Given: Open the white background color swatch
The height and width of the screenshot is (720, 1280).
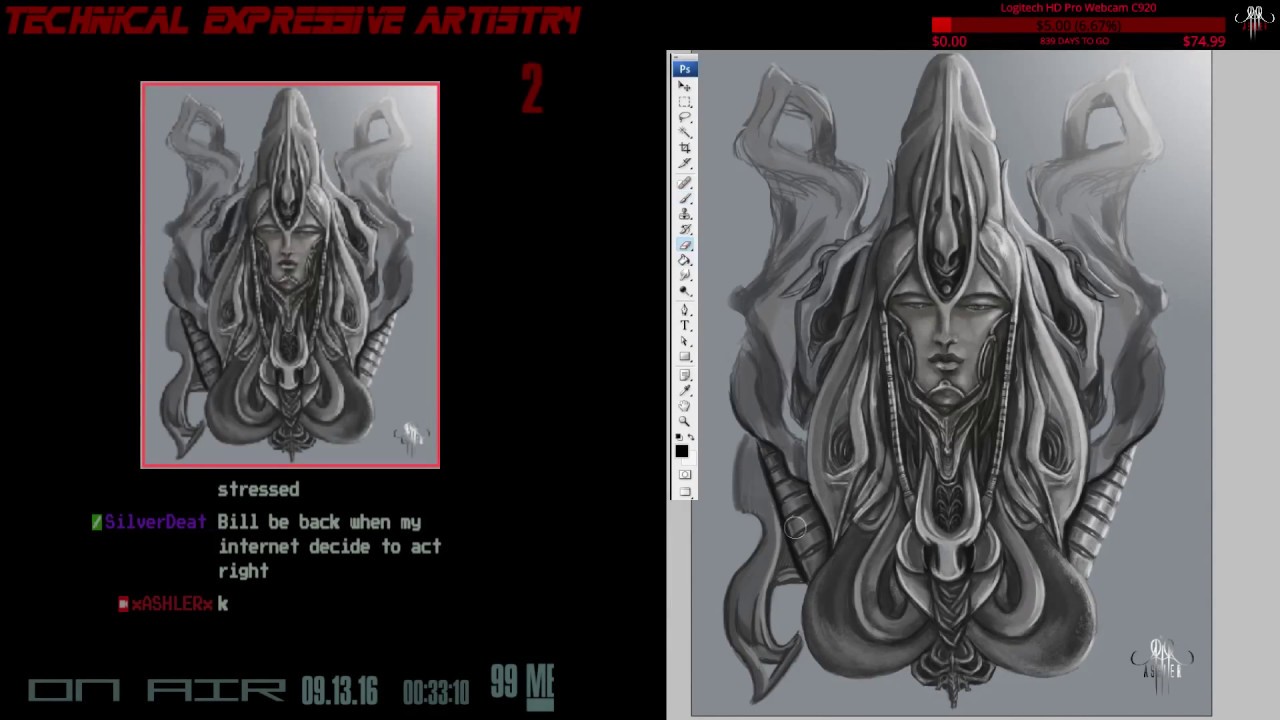Looking at the screenshot, I should tap(692, 462).
